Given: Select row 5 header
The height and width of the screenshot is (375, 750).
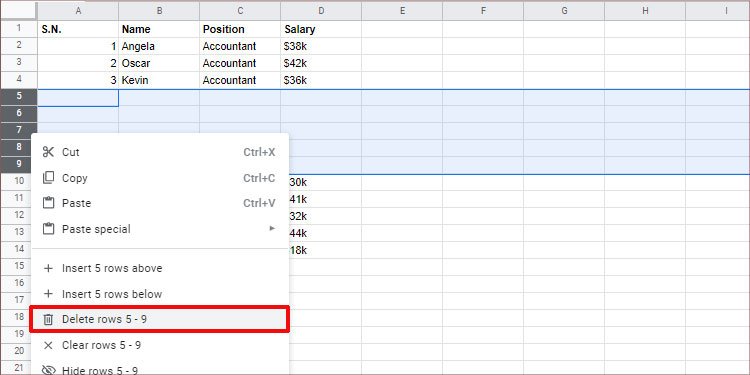Looking at the screenshot, I should click(19, 97).
